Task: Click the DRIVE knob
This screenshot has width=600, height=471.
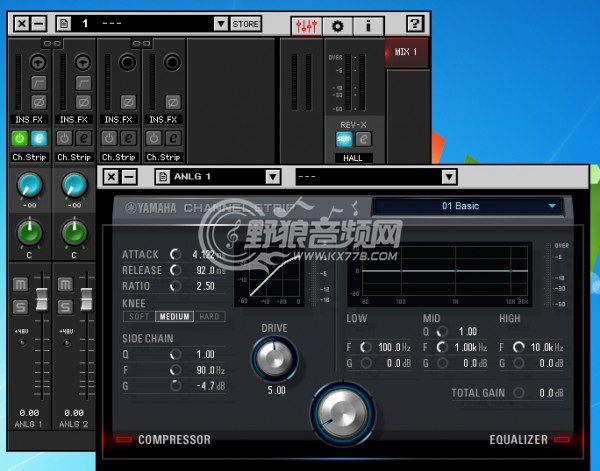Action: tap(274, 359)
